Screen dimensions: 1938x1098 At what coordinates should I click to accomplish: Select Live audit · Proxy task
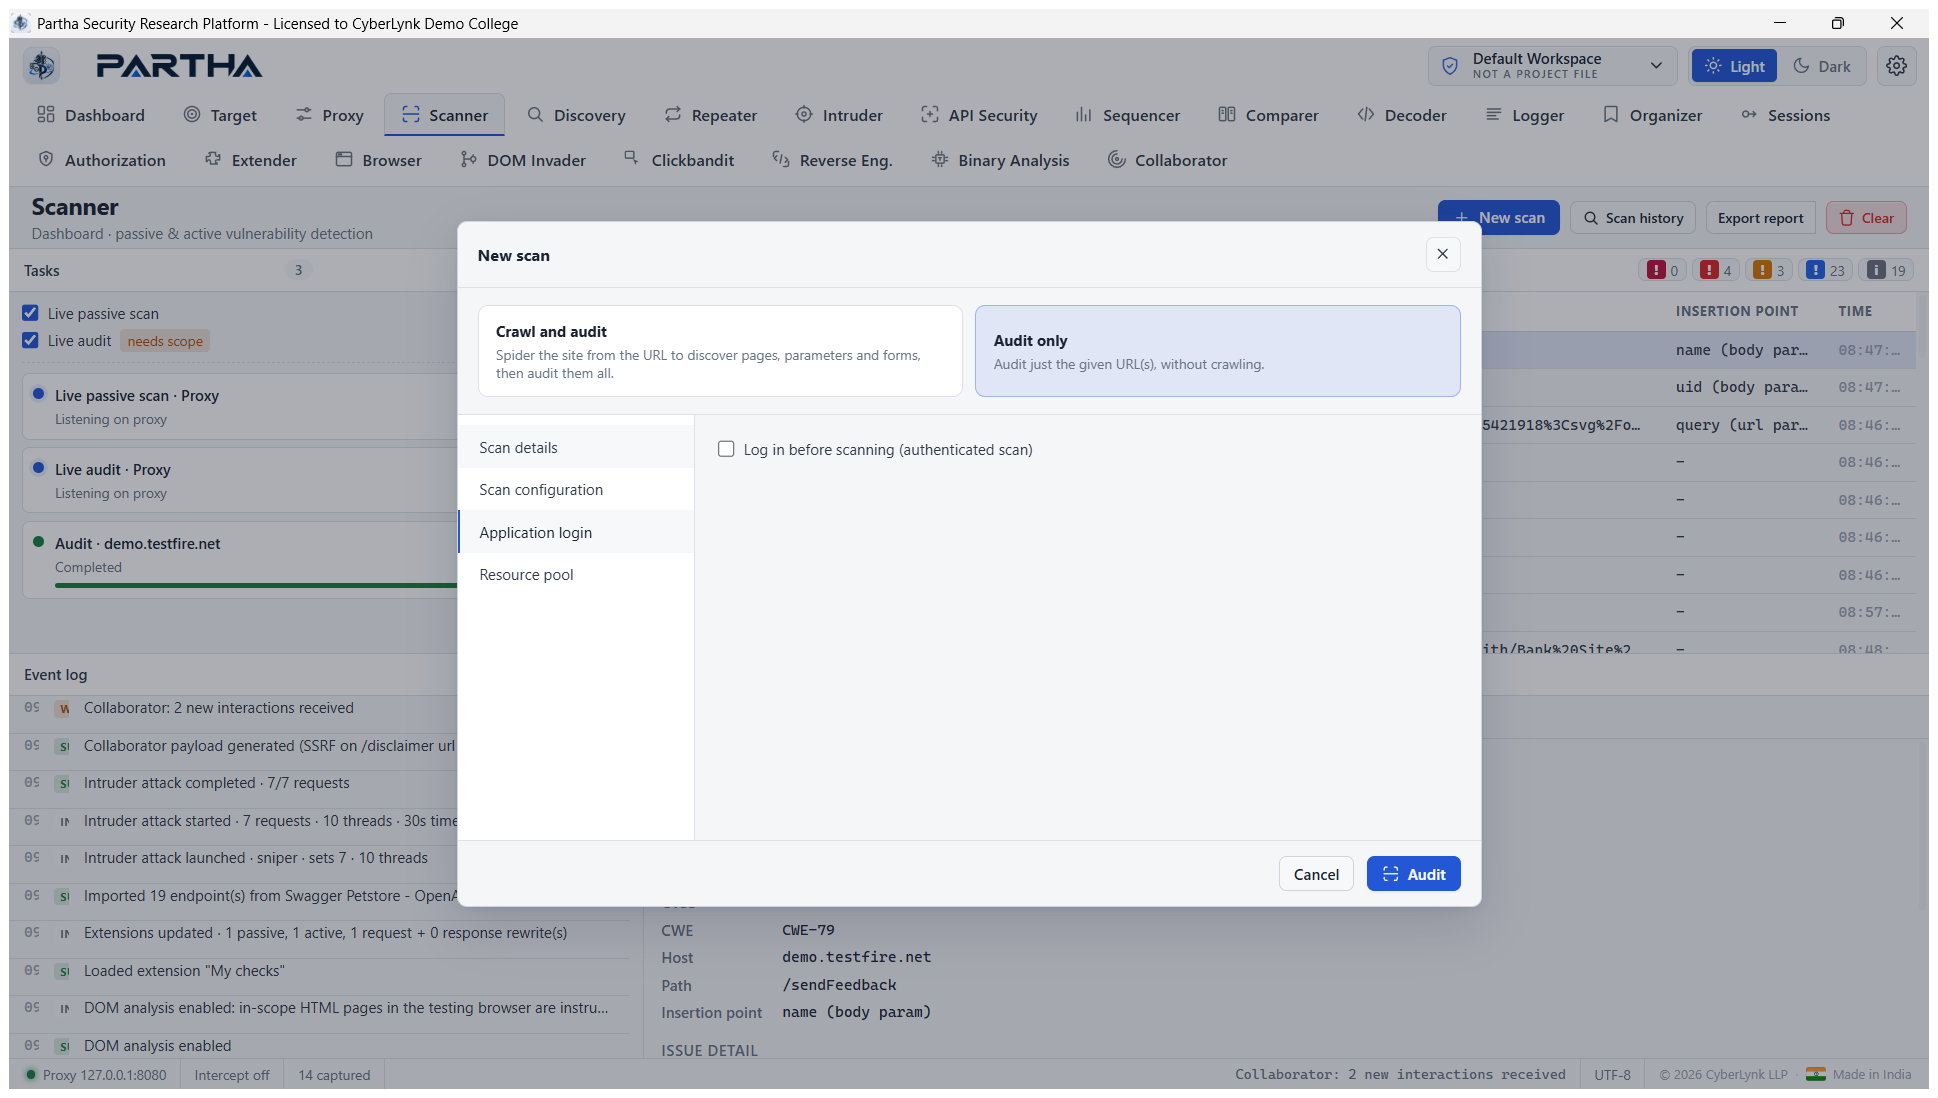(x=240, y=480)
